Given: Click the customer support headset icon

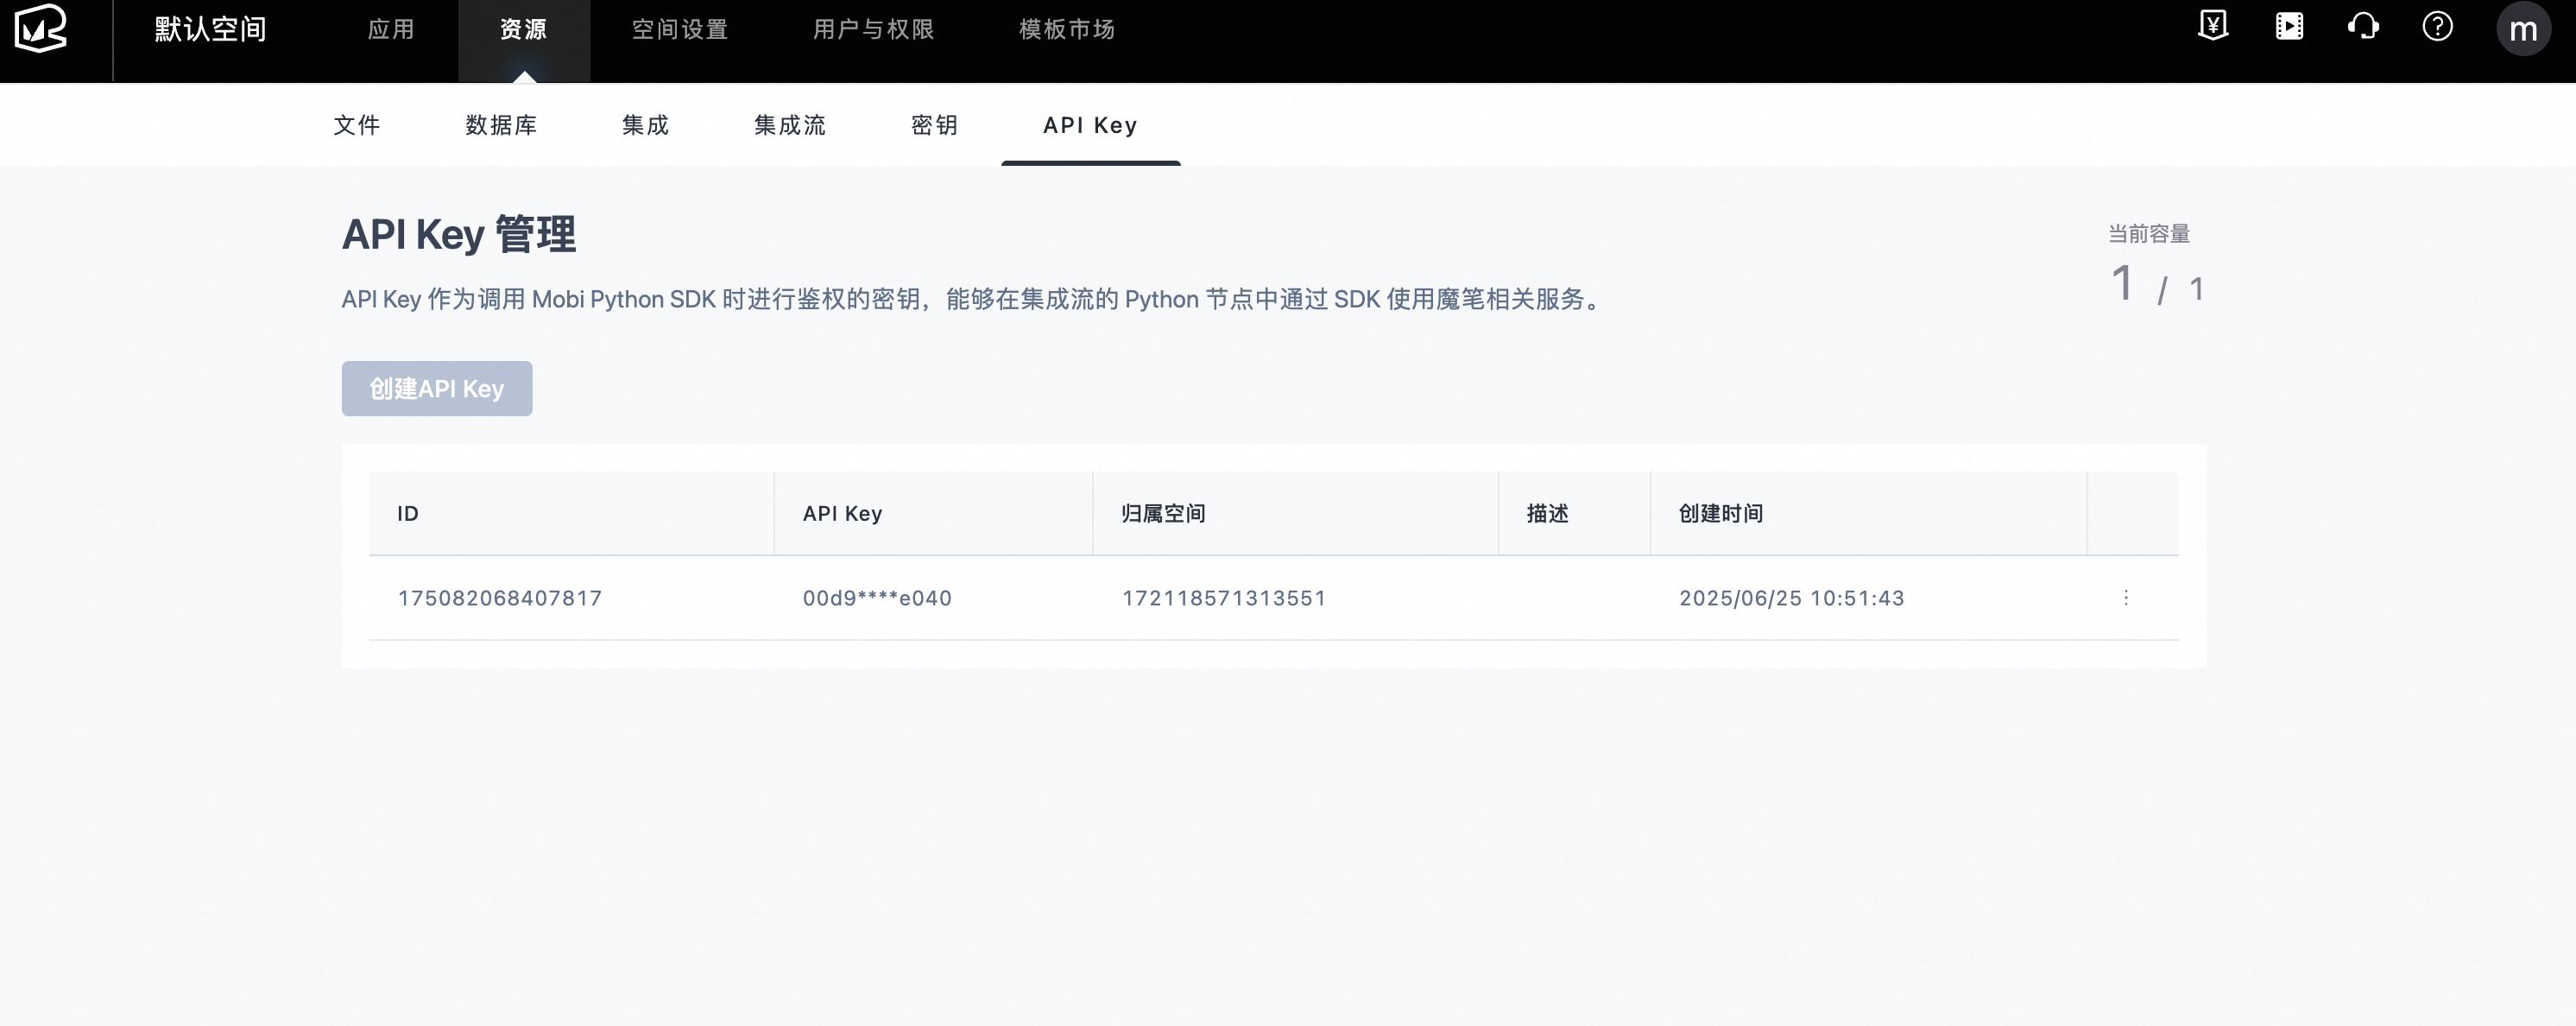Looking at the screenshot, I should pyautogui.click(x=2363, y=26).
